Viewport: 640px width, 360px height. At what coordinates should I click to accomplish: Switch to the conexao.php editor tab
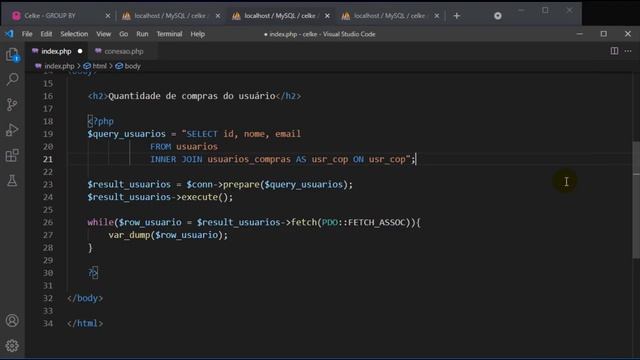pos(124,51)
